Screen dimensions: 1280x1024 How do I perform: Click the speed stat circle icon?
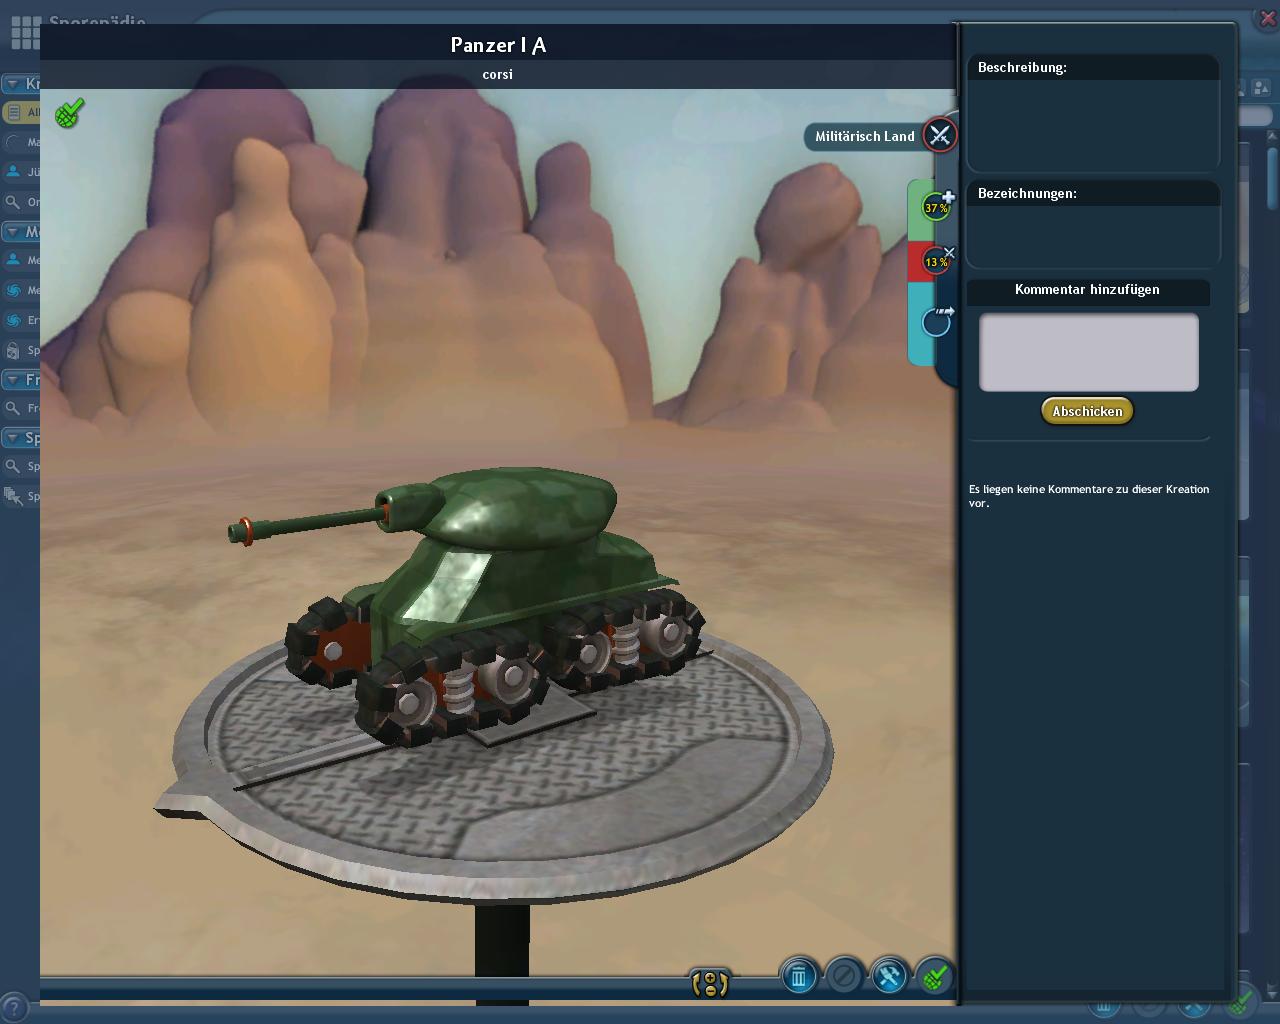pos(937,322)
